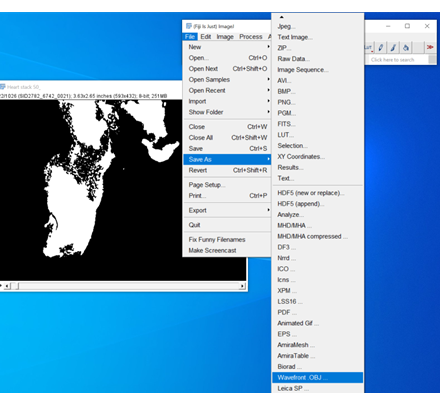Select the Pencil tool in Fiji toolbar
The width and height of the screenshot is (440, 393).
pyautogui.click(x=381, y=47)
